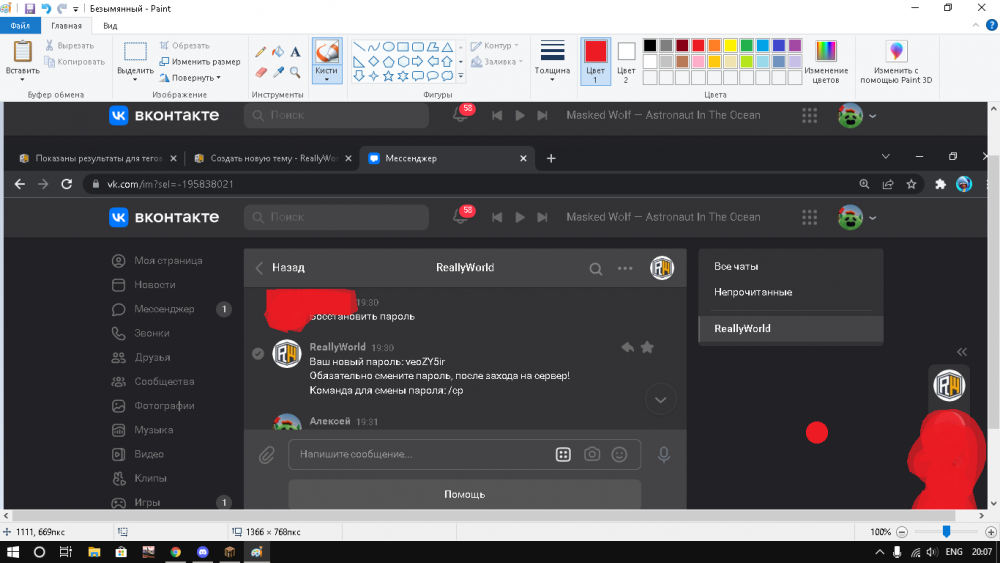Image resolution: width=1000 pixels, height=563 pixels.
Task: Click Crop (Обрезать) in the image group
Action: [x=184, y=45]
